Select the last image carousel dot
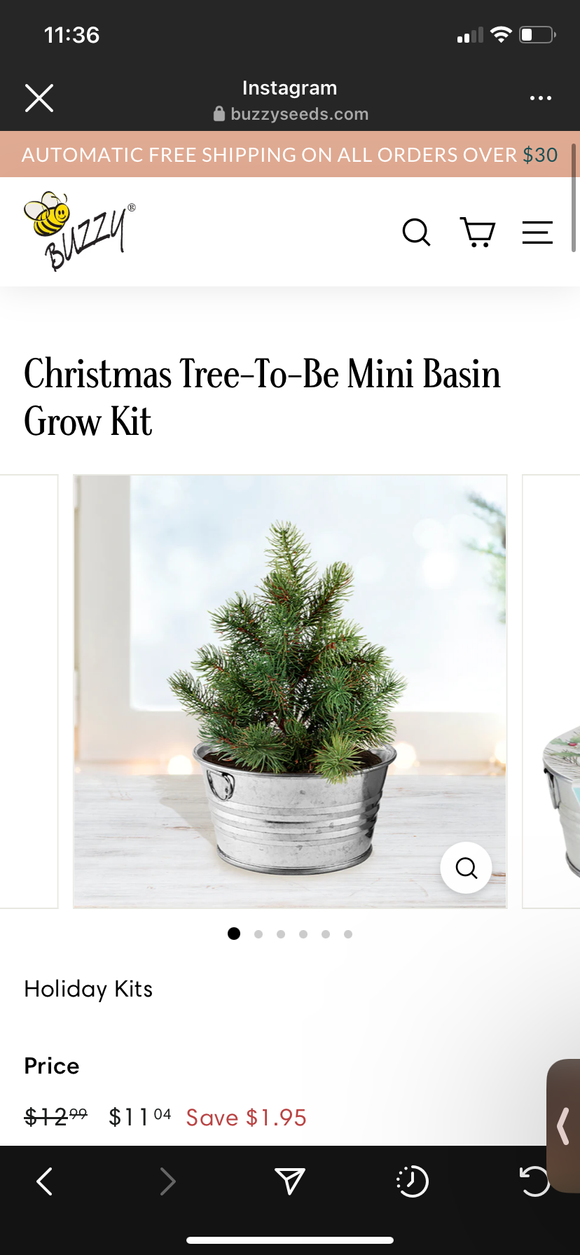This screenshot has width=580, height=1255. [x=348, y=934]
